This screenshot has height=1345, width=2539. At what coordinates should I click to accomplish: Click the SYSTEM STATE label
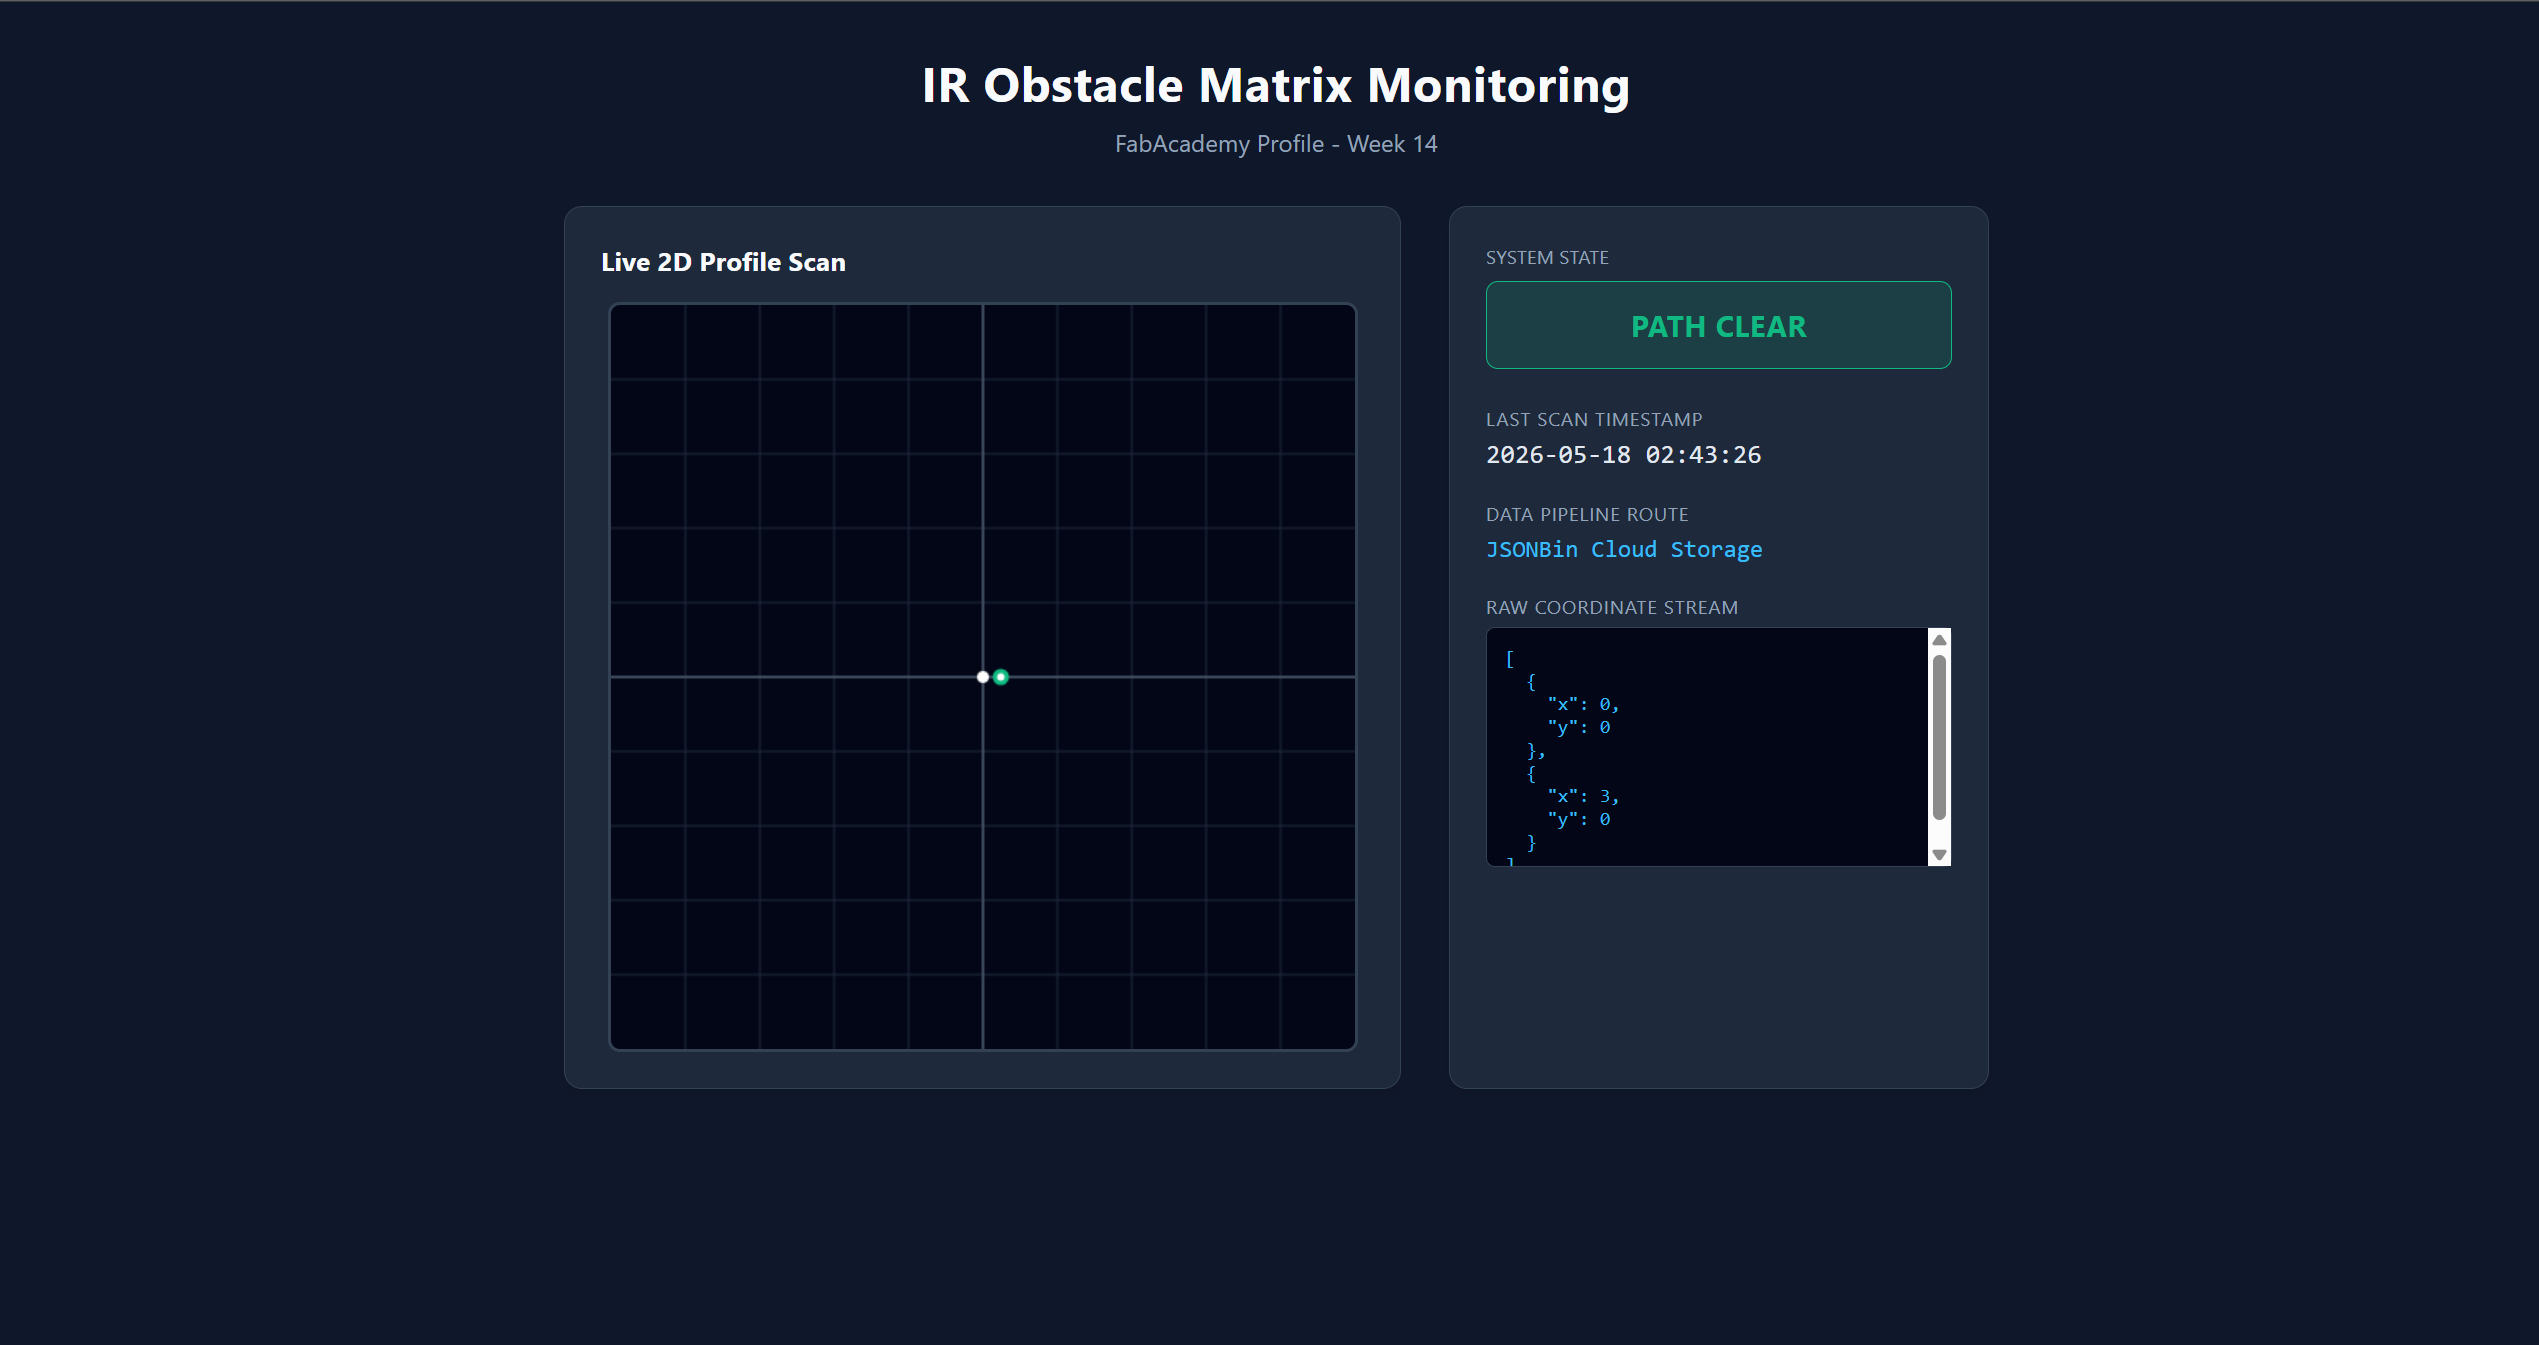tap(1547, 258)
